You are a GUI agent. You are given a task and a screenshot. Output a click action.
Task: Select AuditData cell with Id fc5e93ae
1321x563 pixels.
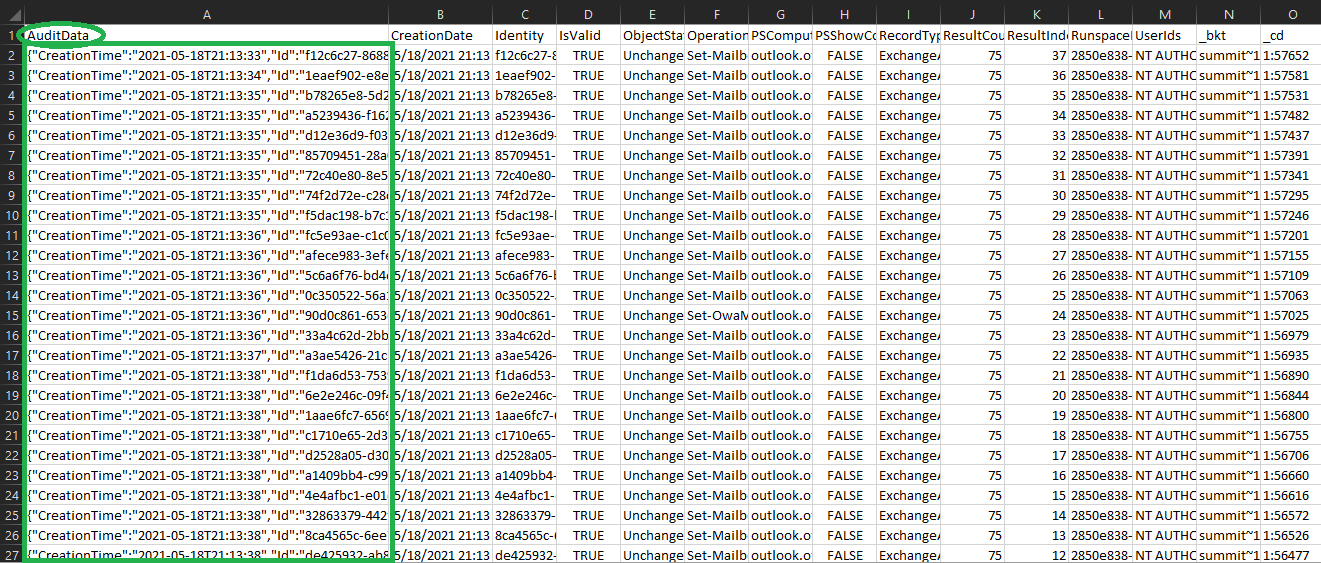[x=206, y=235]
